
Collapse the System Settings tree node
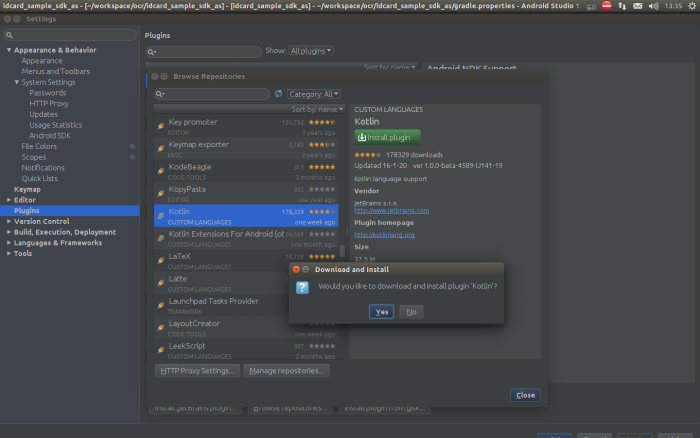[x=17, y=82]
